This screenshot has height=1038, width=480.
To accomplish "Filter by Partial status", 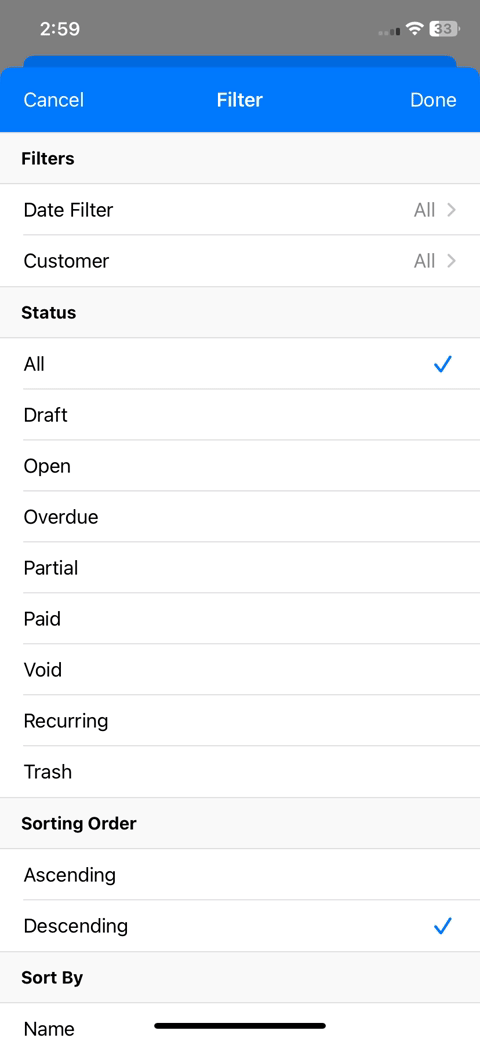I will [x=240, y=568].
